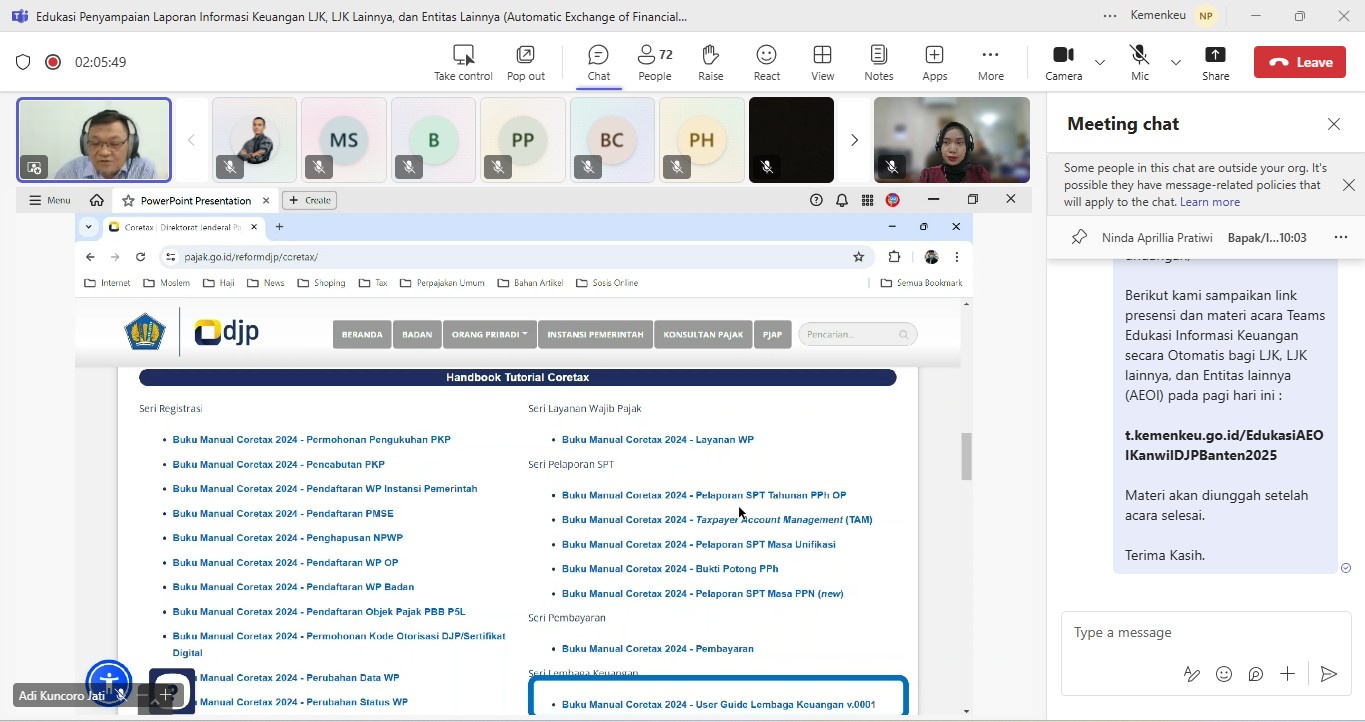The height and width of the screenshot is (722, 1365).
Task: Toggle the Chat panel
Action: click(x=598, y=62)
